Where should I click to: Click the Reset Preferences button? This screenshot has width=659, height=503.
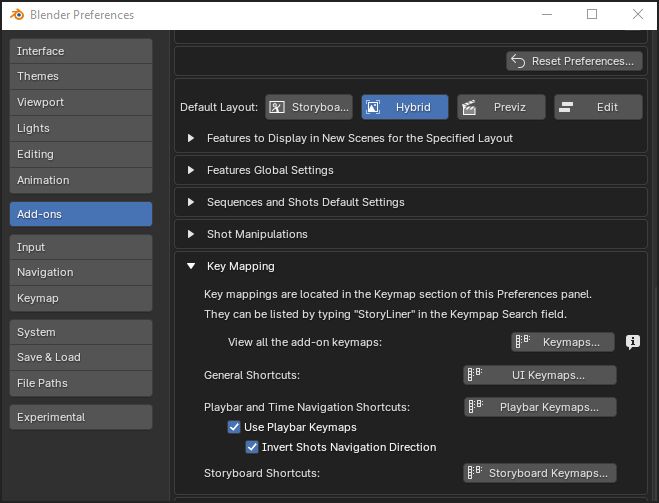click(574, 61)
